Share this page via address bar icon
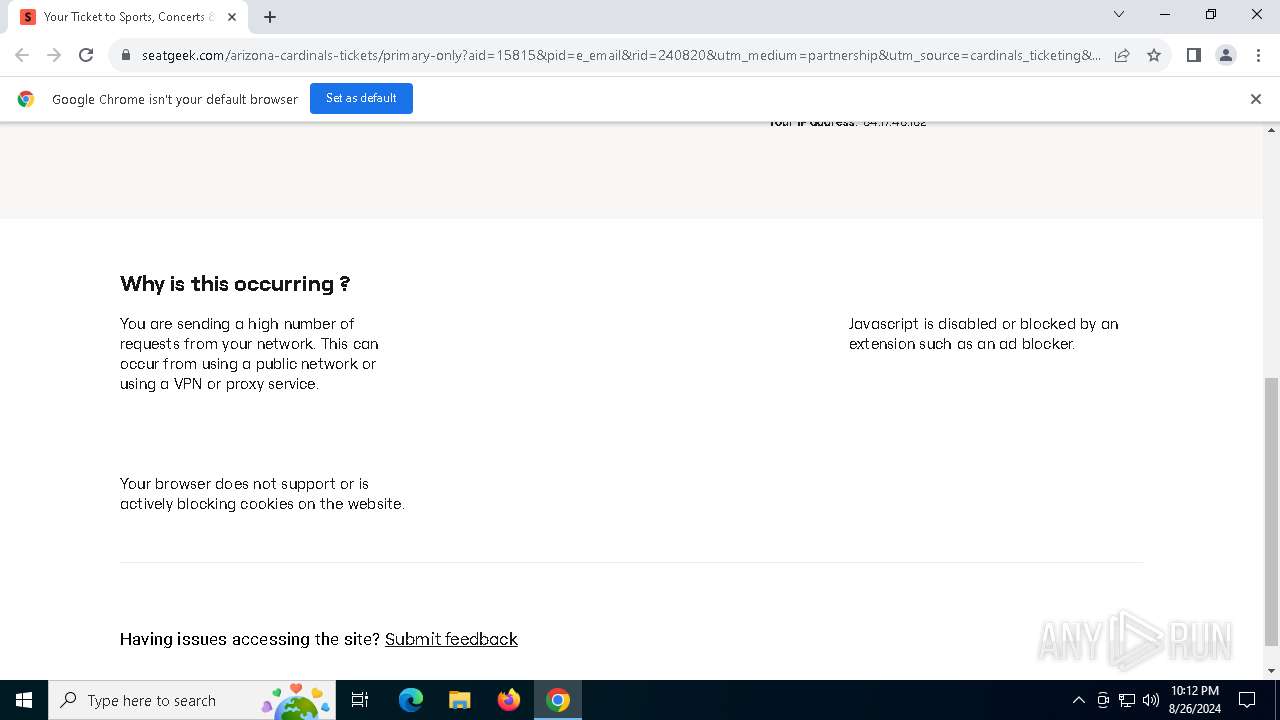The height and width of the screenshot is (720, 1280). pos(1122,55)
